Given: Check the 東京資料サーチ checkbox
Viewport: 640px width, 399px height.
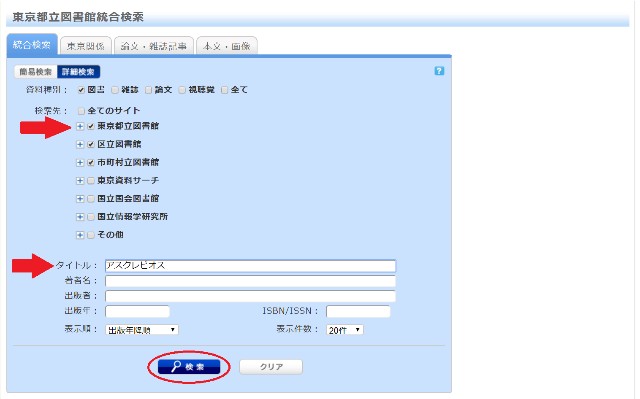Looking at the screenshot, I should pyautogui.click(x=91, y=181).
